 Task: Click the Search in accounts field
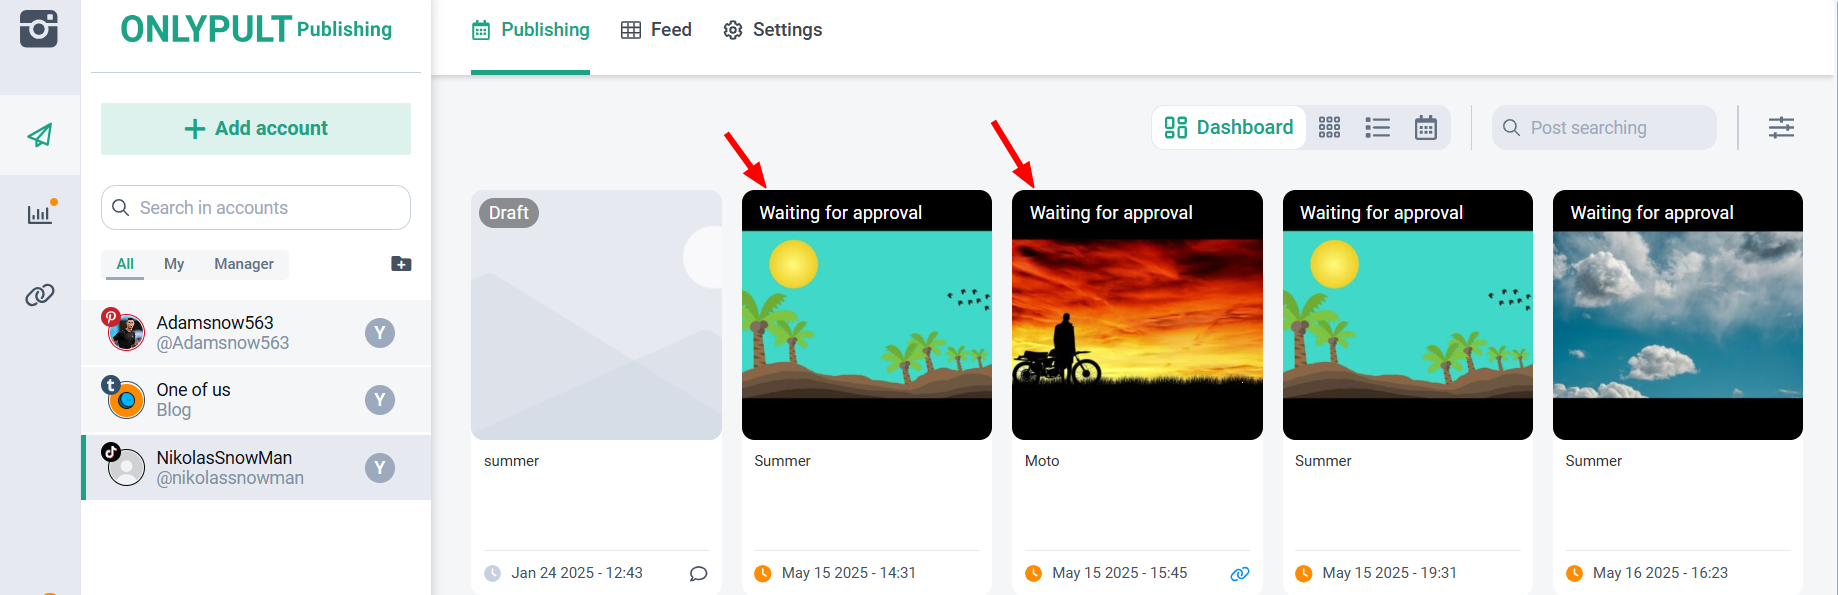(256, 208)
